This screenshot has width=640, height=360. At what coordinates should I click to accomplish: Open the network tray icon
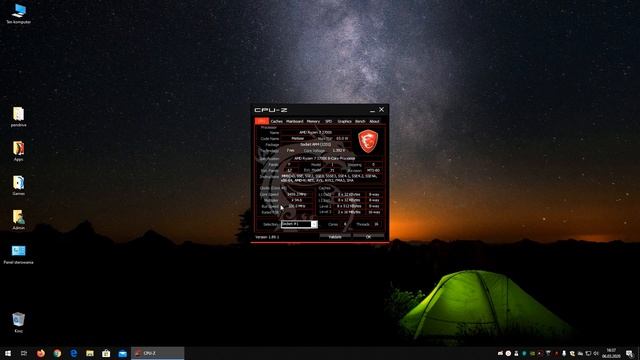pos(588,353)
